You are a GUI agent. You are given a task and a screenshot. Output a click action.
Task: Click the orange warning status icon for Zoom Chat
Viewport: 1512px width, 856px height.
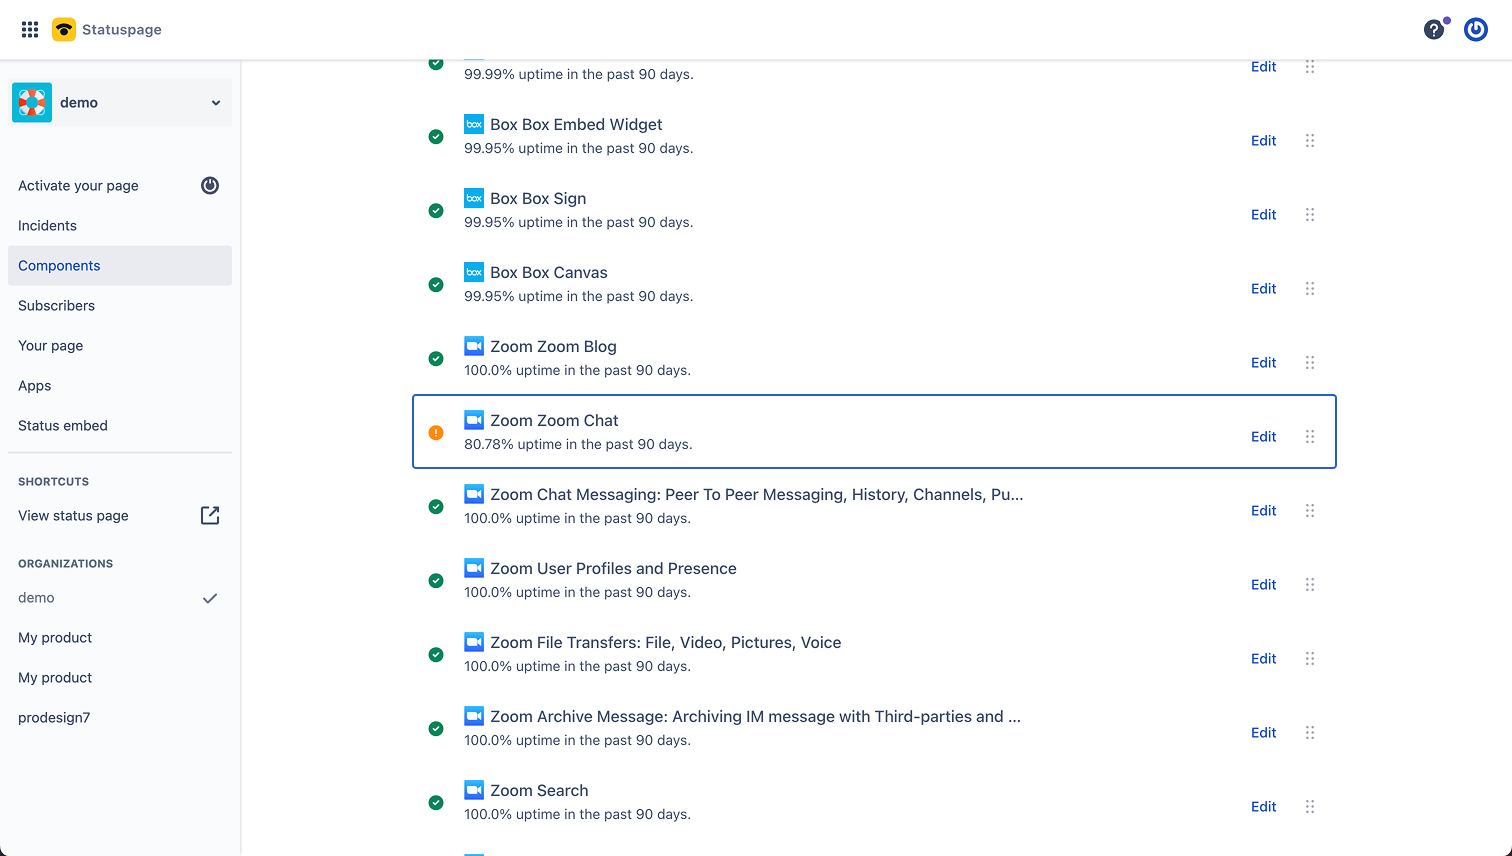[x=436, y=433]
